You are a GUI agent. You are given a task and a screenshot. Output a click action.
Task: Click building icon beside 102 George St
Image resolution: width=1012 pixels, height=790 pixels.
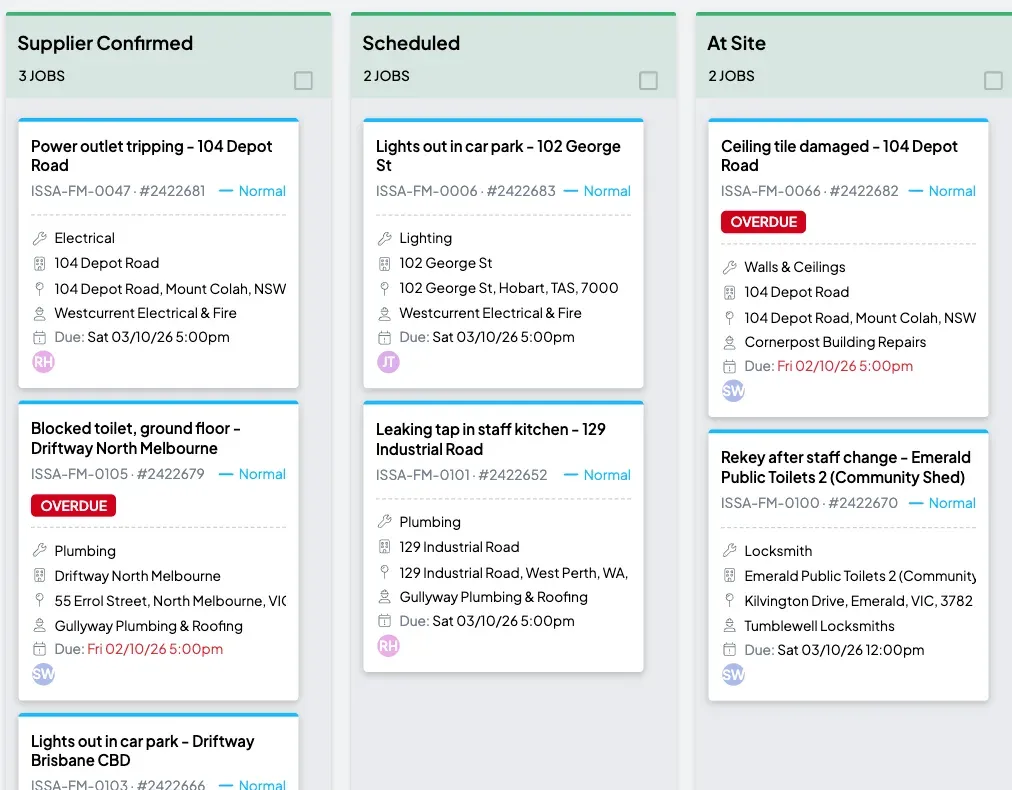385,263
